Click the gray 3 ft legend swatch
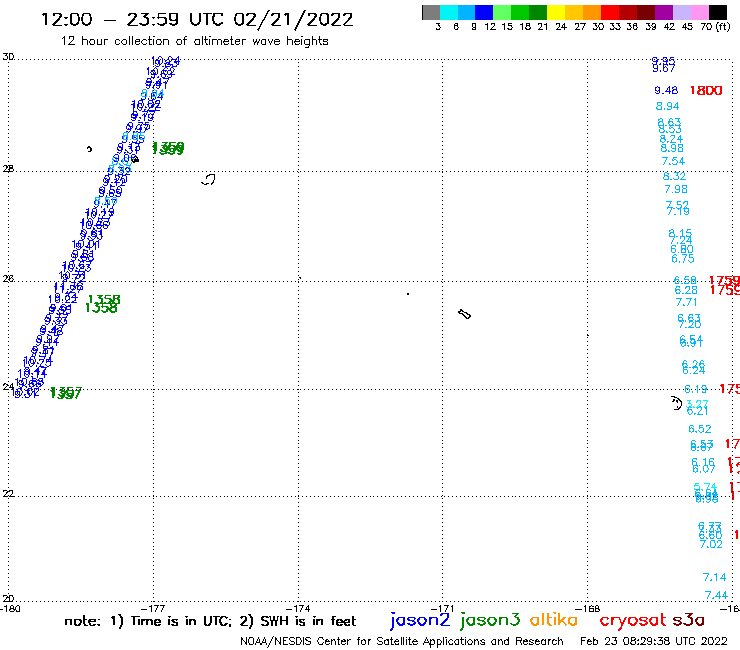 pos(431,12)
